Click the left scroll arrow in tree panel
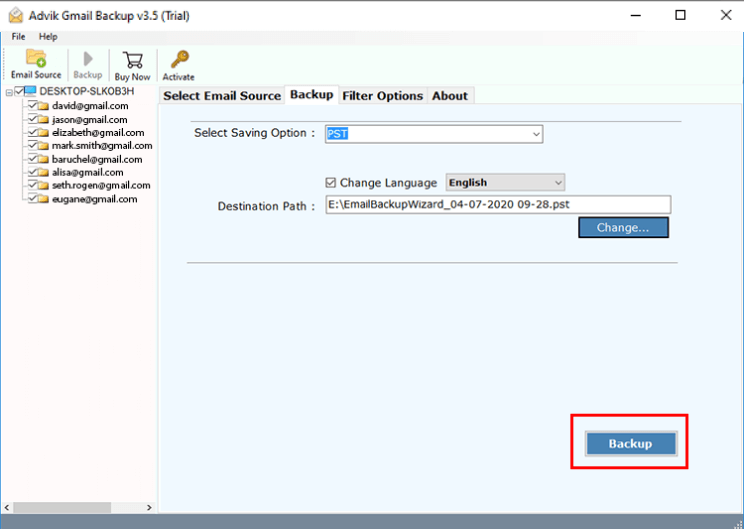744x529 pixels. [7, 508]
